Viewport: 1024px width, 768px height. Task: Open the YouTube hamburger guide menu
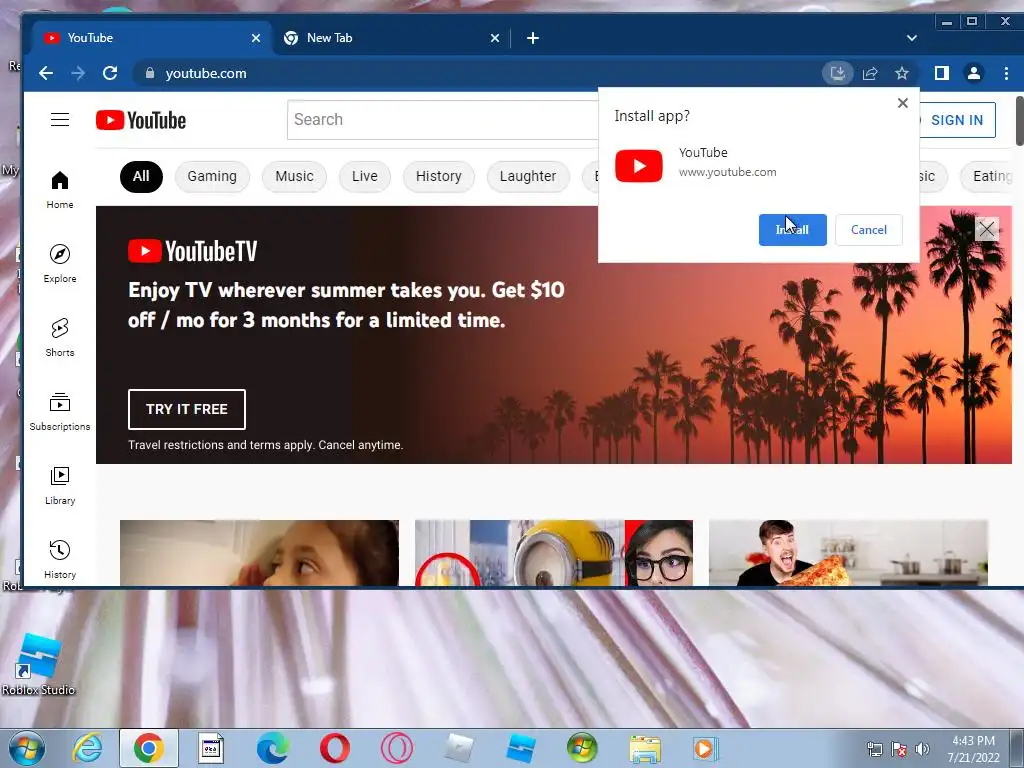click(60, 120)
